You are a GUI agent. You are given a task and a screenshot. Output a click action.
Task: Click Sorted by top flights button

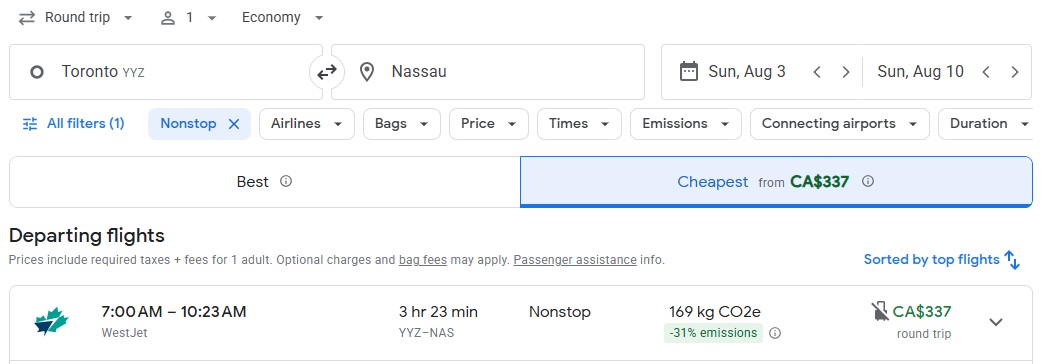point(941,260)
